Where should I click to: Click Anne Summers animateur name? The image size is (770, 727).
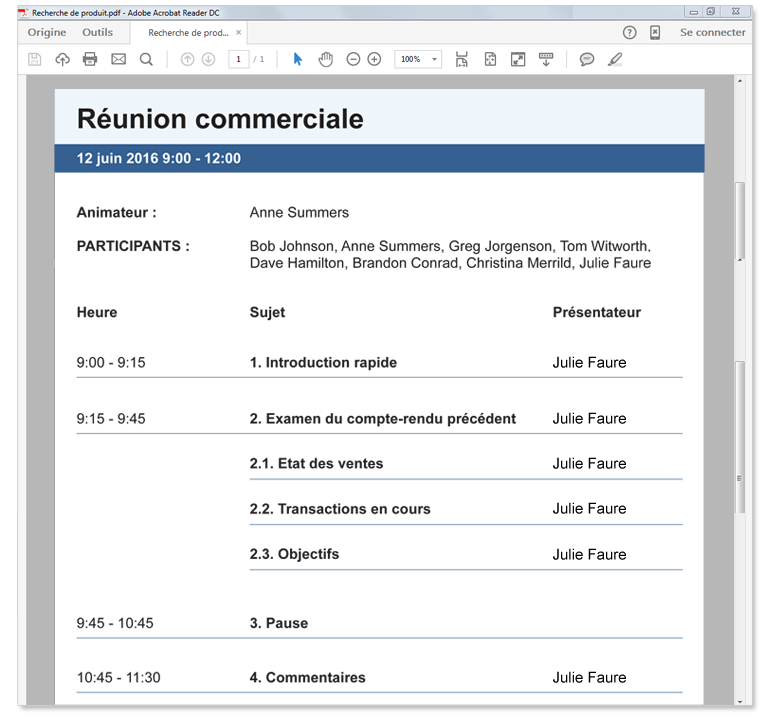[x=299, y=213]
